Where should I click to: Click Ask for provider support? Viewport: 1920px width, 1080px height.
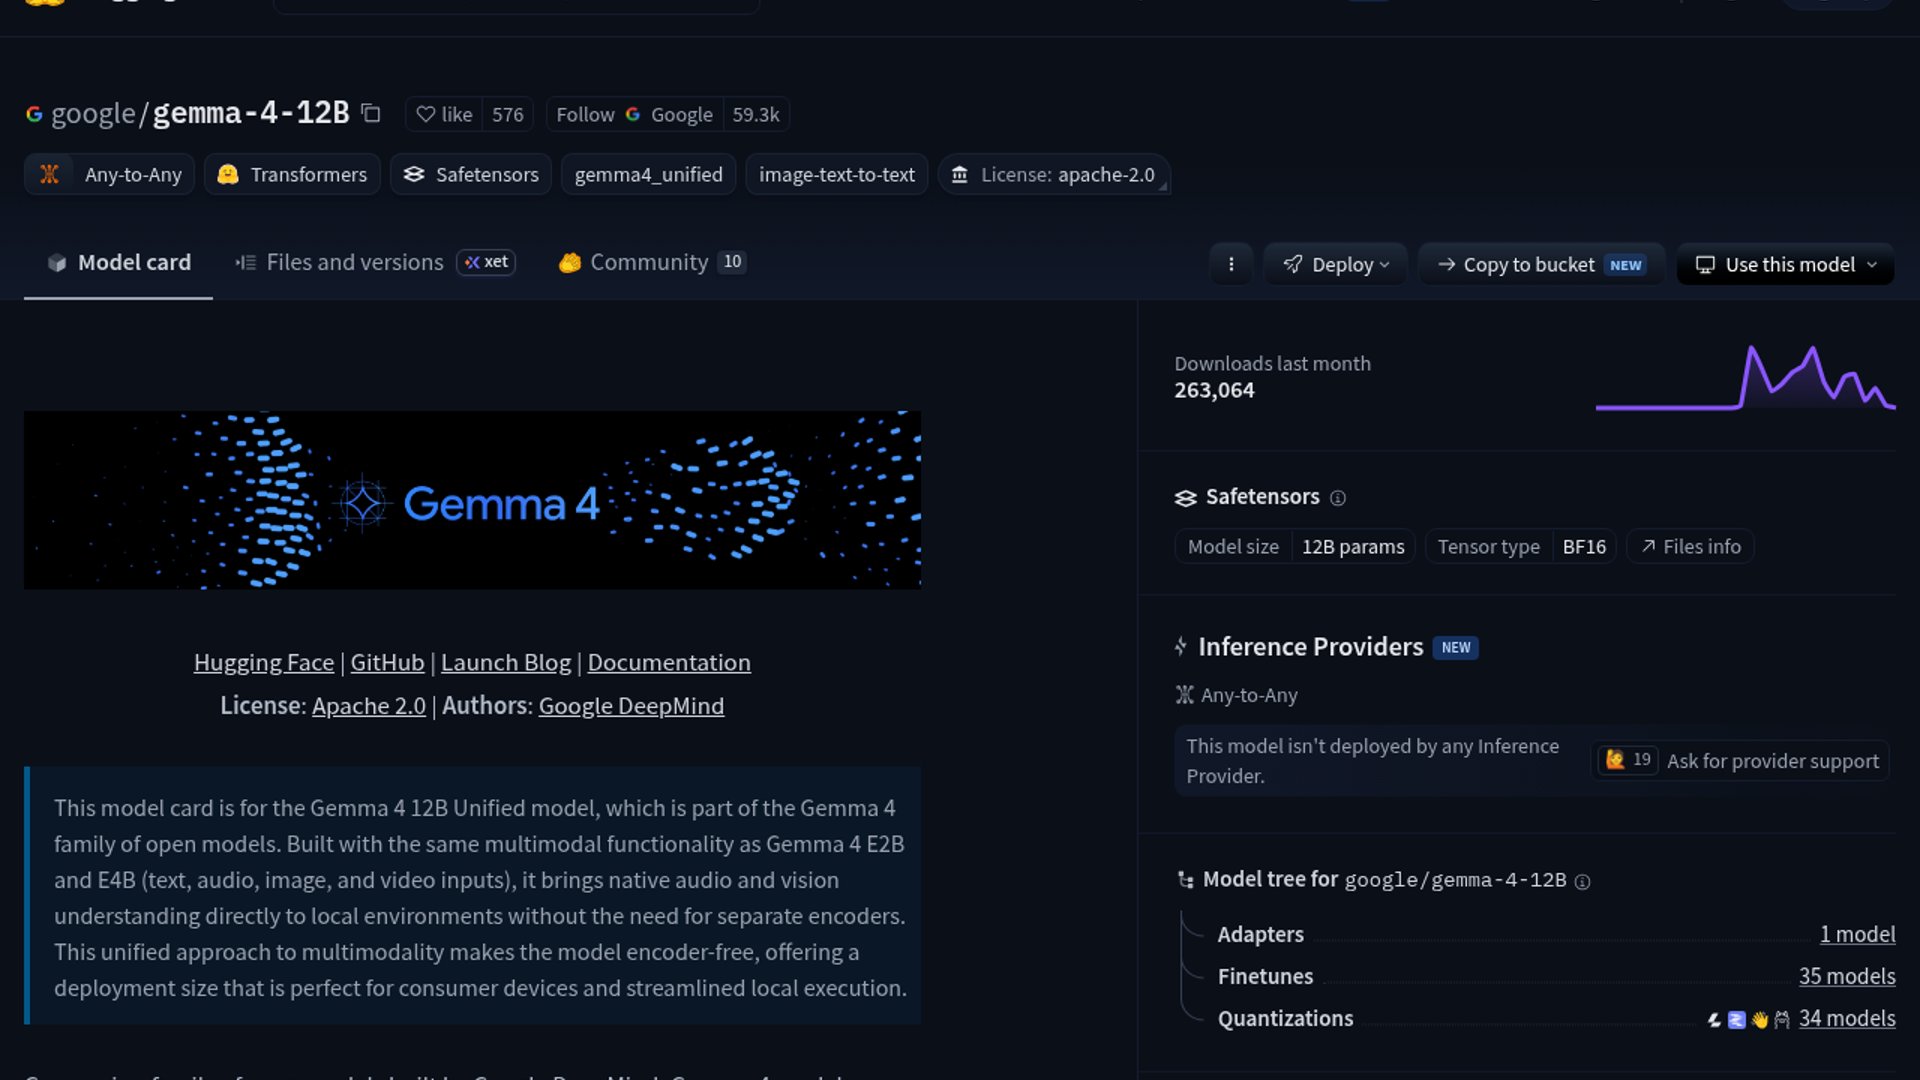(x=1740, y=761)
